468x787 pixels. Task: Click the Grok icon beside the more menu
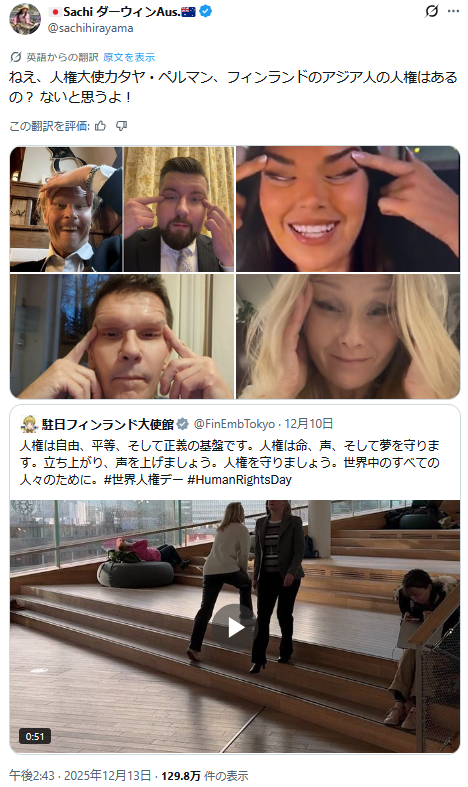(432, 11)
